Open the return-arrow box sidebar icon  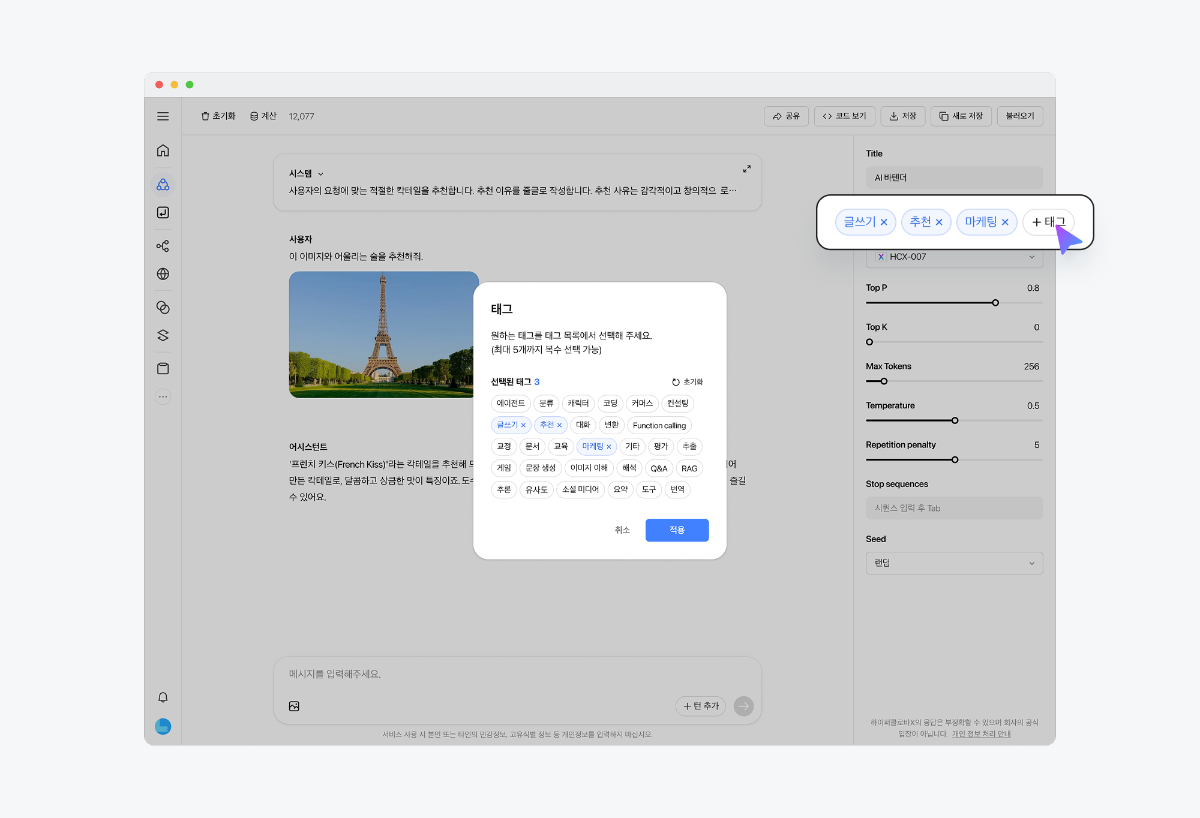(x=163, y=213)
